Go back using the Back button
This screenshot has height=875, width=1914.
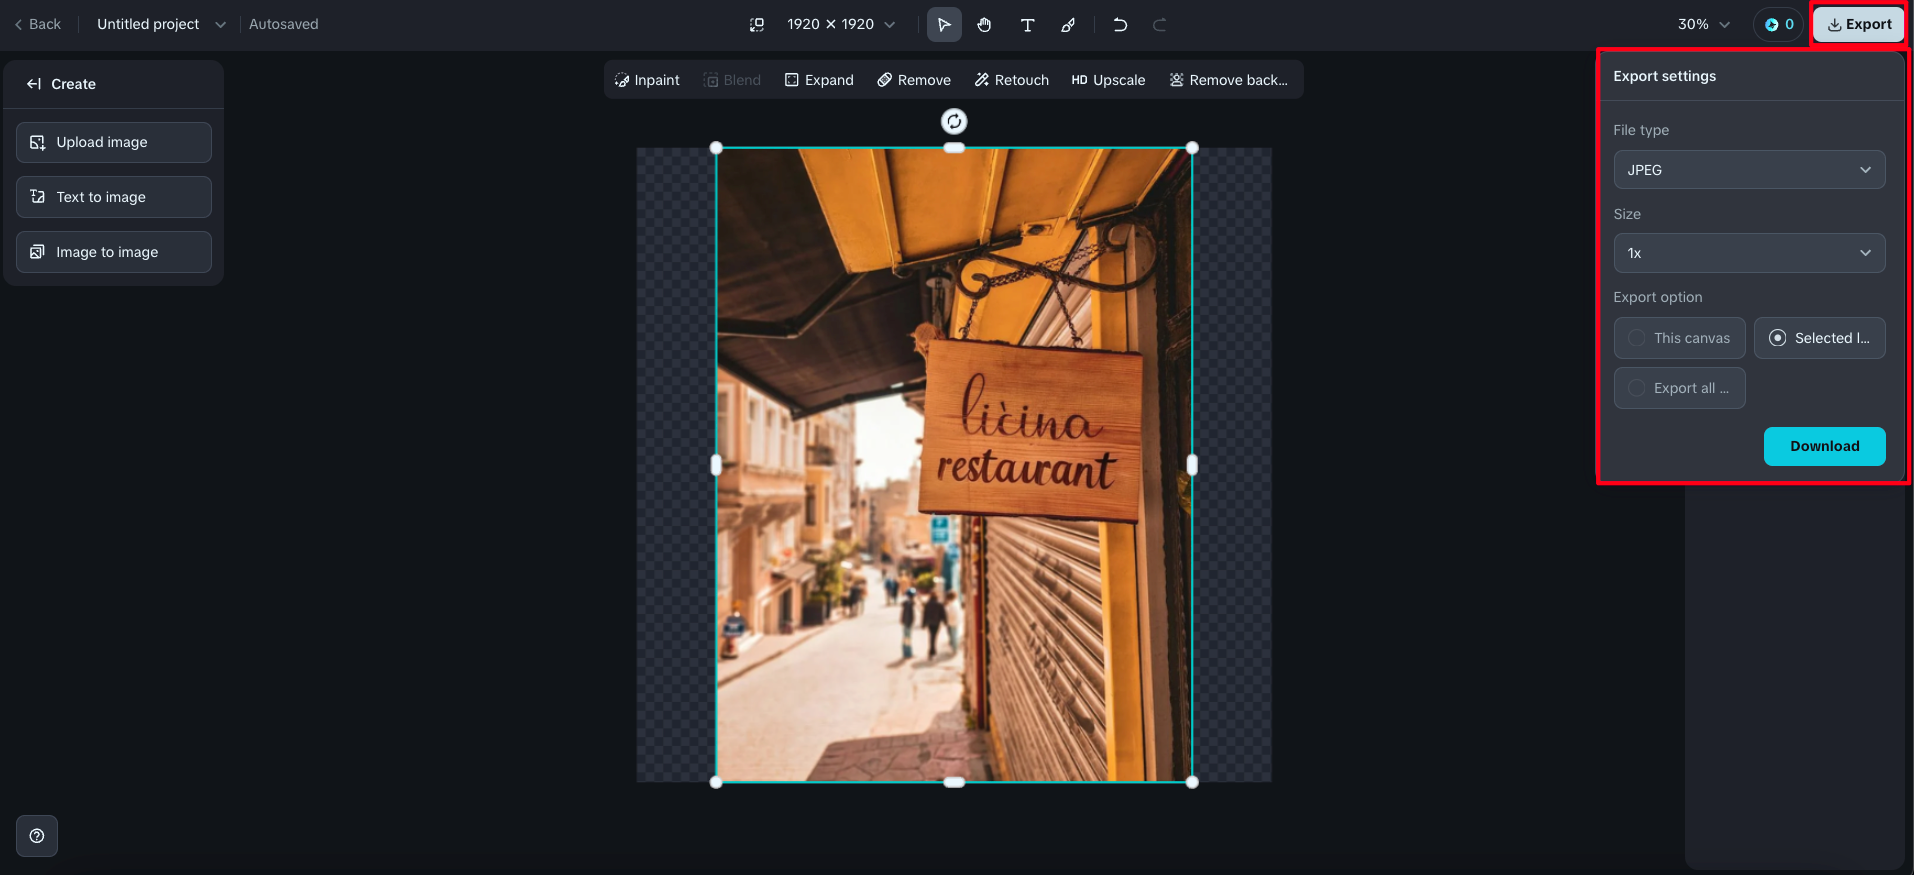pos(38,24)
